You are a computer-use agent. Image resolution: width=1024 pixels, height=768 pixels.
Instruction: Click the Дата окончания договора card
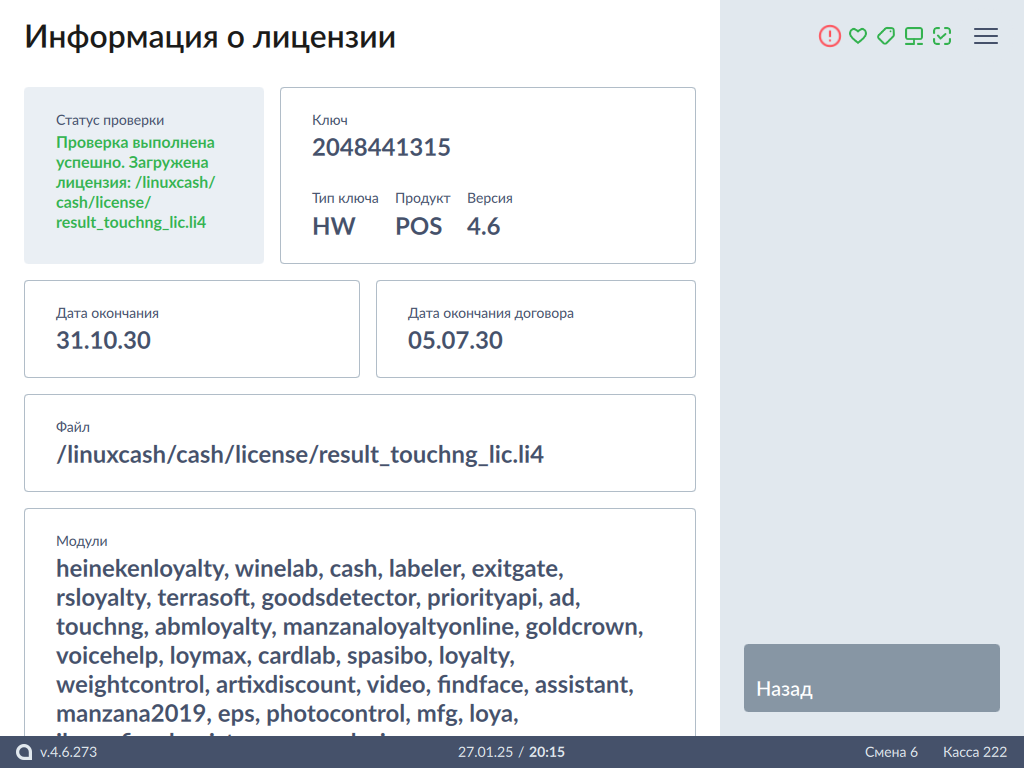point(535,329)
